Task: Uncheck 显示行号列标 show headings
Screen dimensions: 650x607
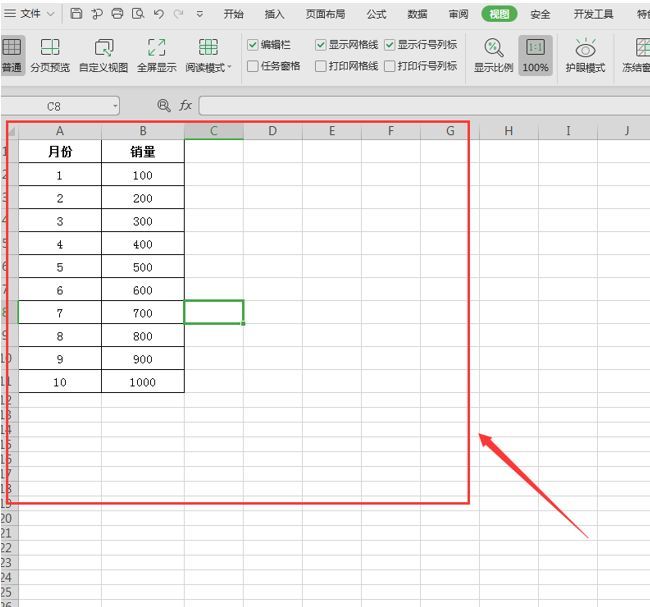Action: (389, 45)
